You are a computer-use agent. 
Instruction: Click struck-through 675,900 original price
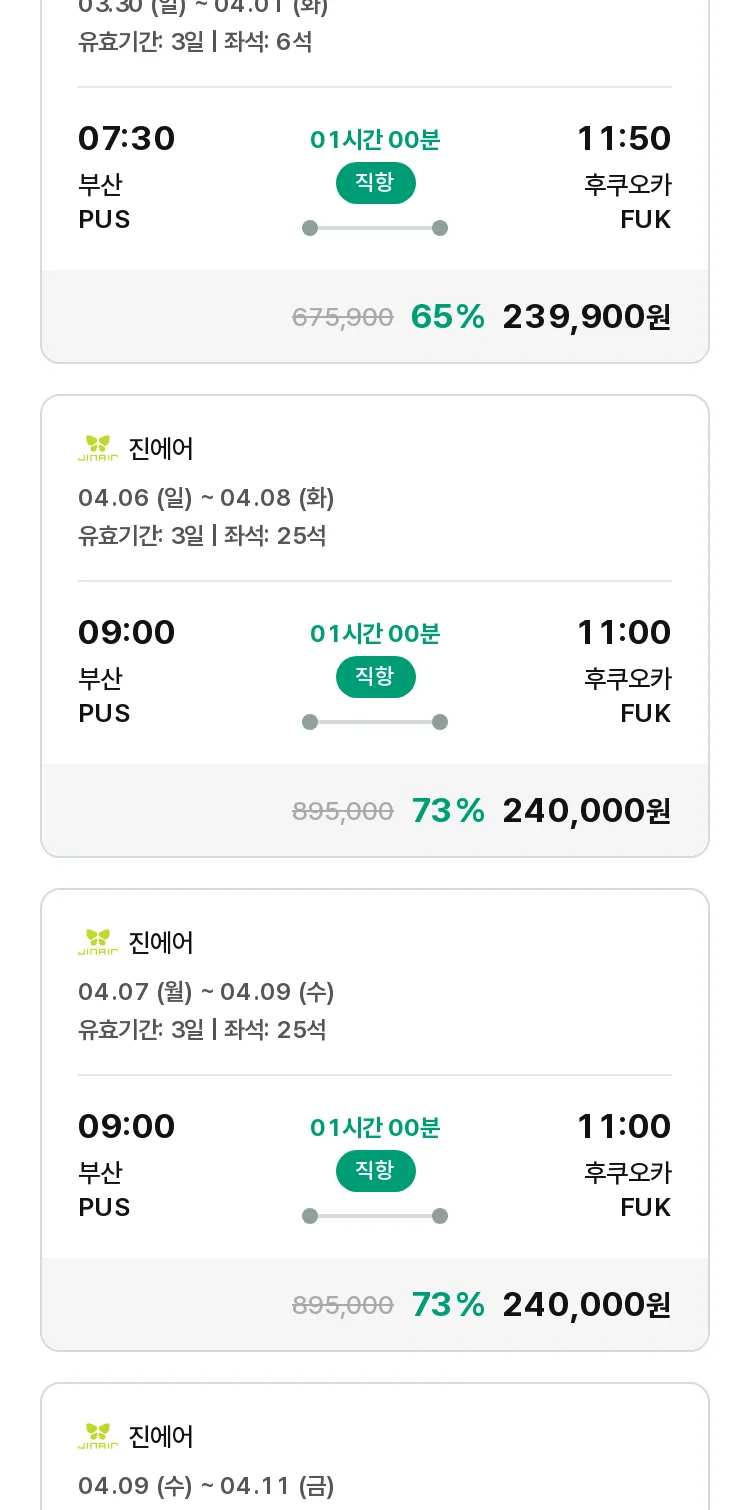pyautogui.click(x=342, y=318)
